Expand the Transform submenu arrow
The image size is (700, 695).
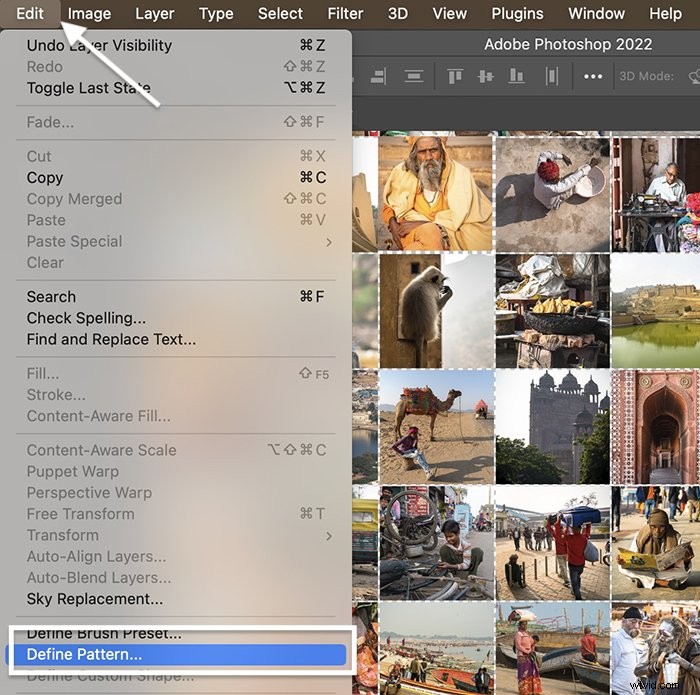[329, 536]
